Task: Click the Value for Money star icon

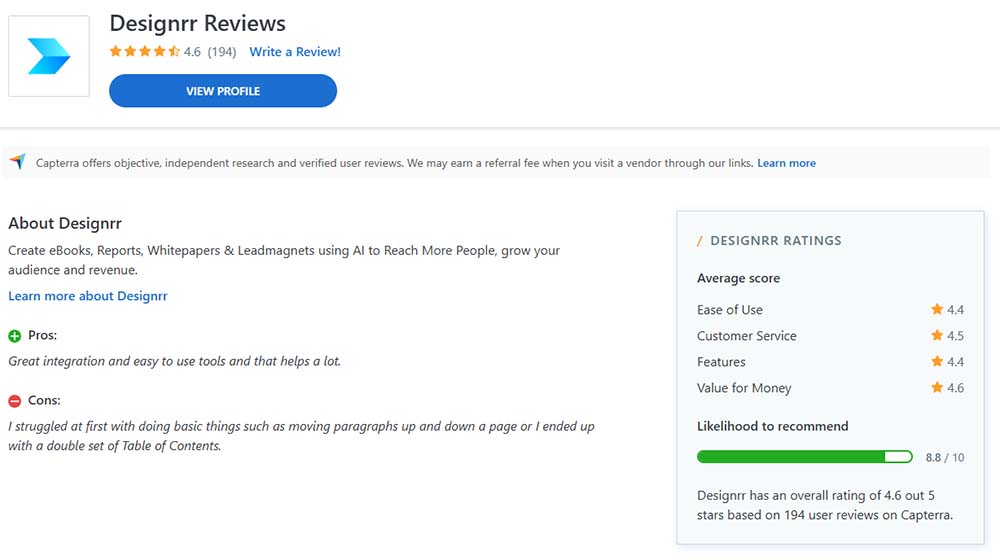Action: pyautogui.click(x=937, y=388)
